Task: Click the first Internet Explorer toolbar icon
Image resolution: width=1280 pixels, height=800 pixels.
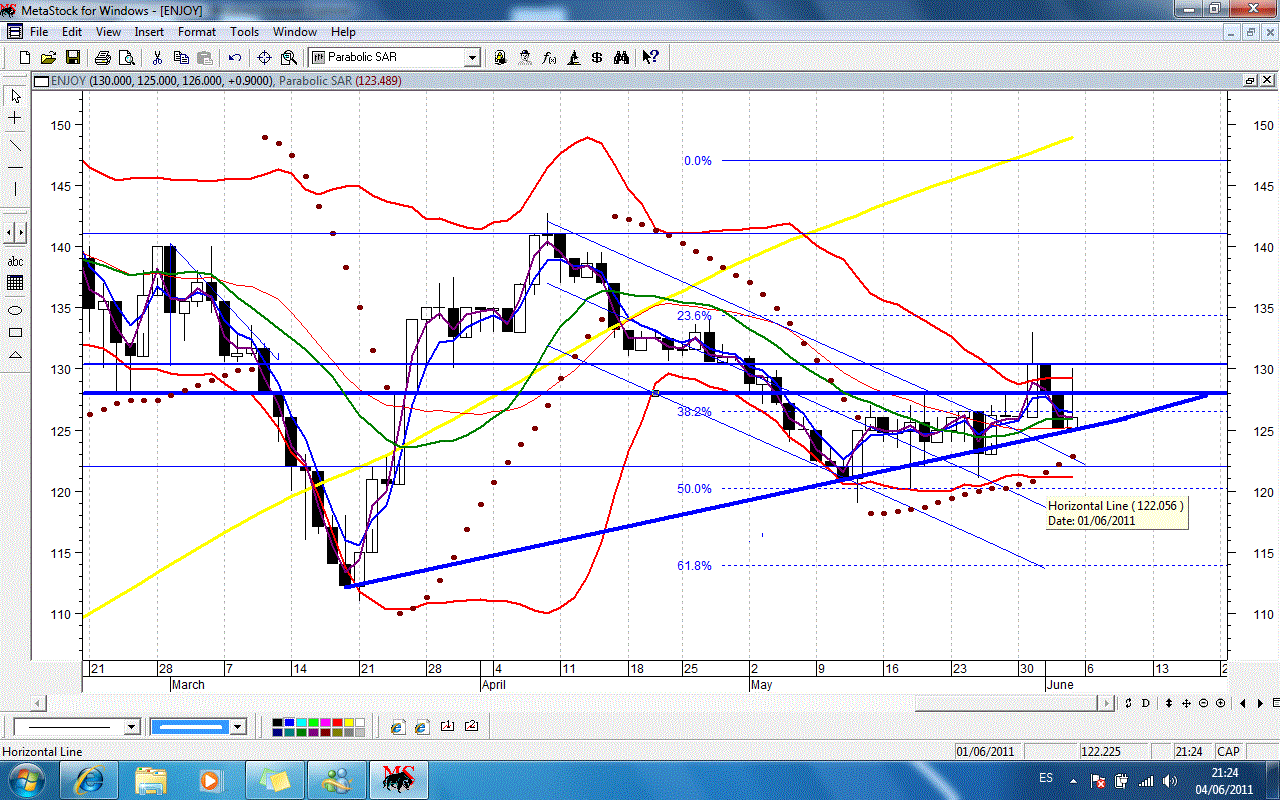Action: pyautogui.click(x=398, y=727)
